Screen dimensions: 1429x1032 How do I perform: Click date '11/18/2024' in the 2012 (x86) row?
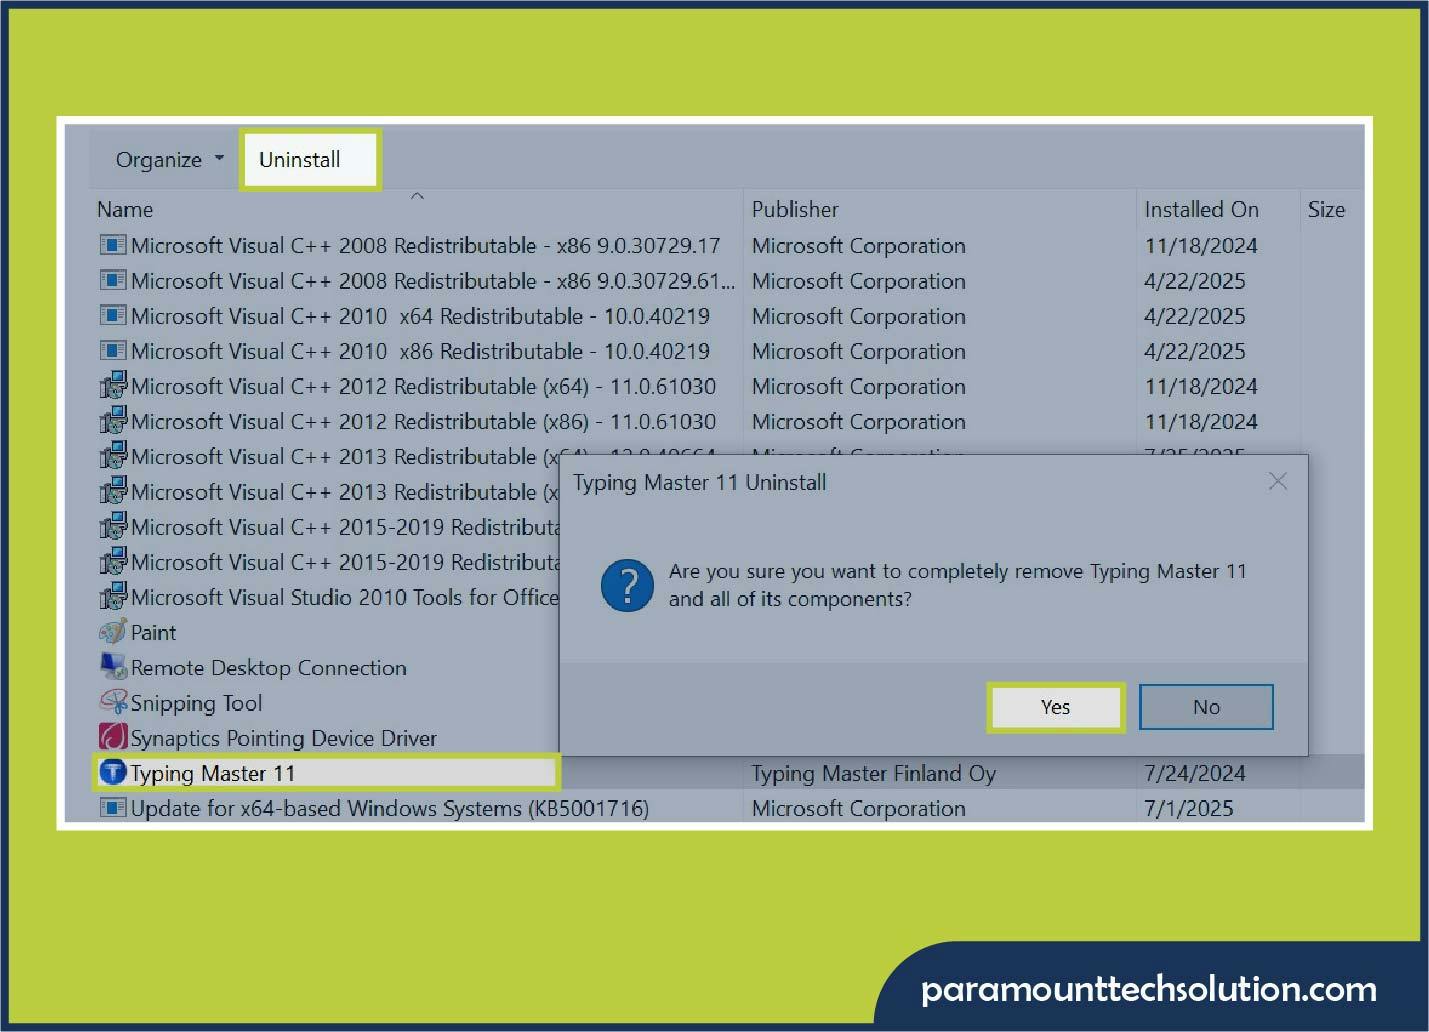click(x=1200, y=421)
